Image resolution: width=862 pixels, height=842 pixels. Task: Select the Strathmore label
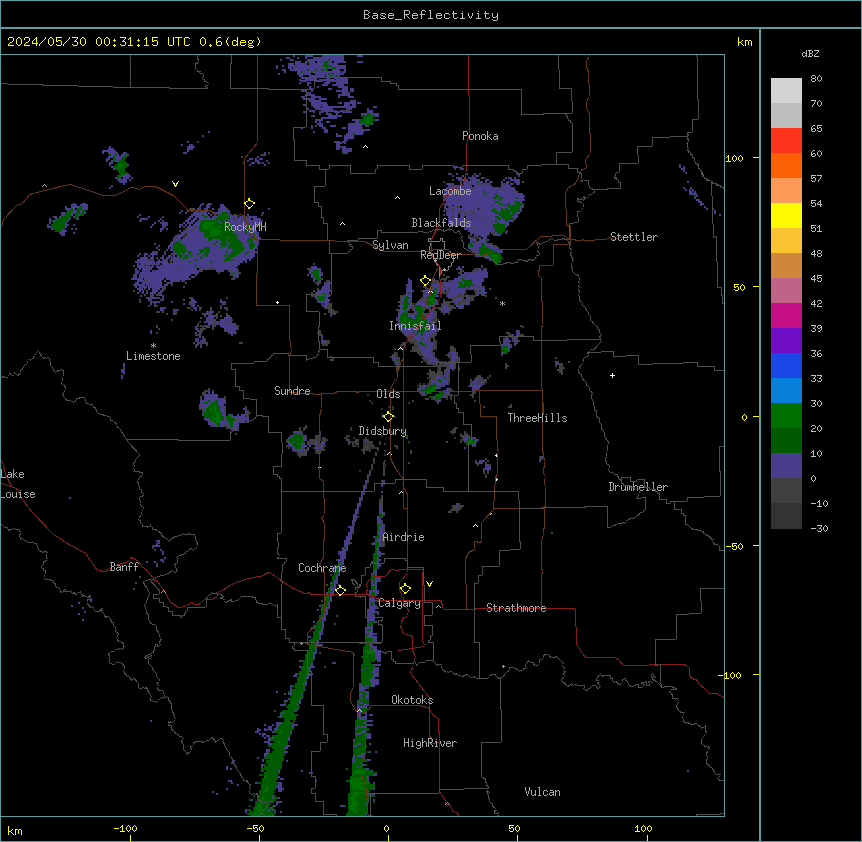coord(516,608)
